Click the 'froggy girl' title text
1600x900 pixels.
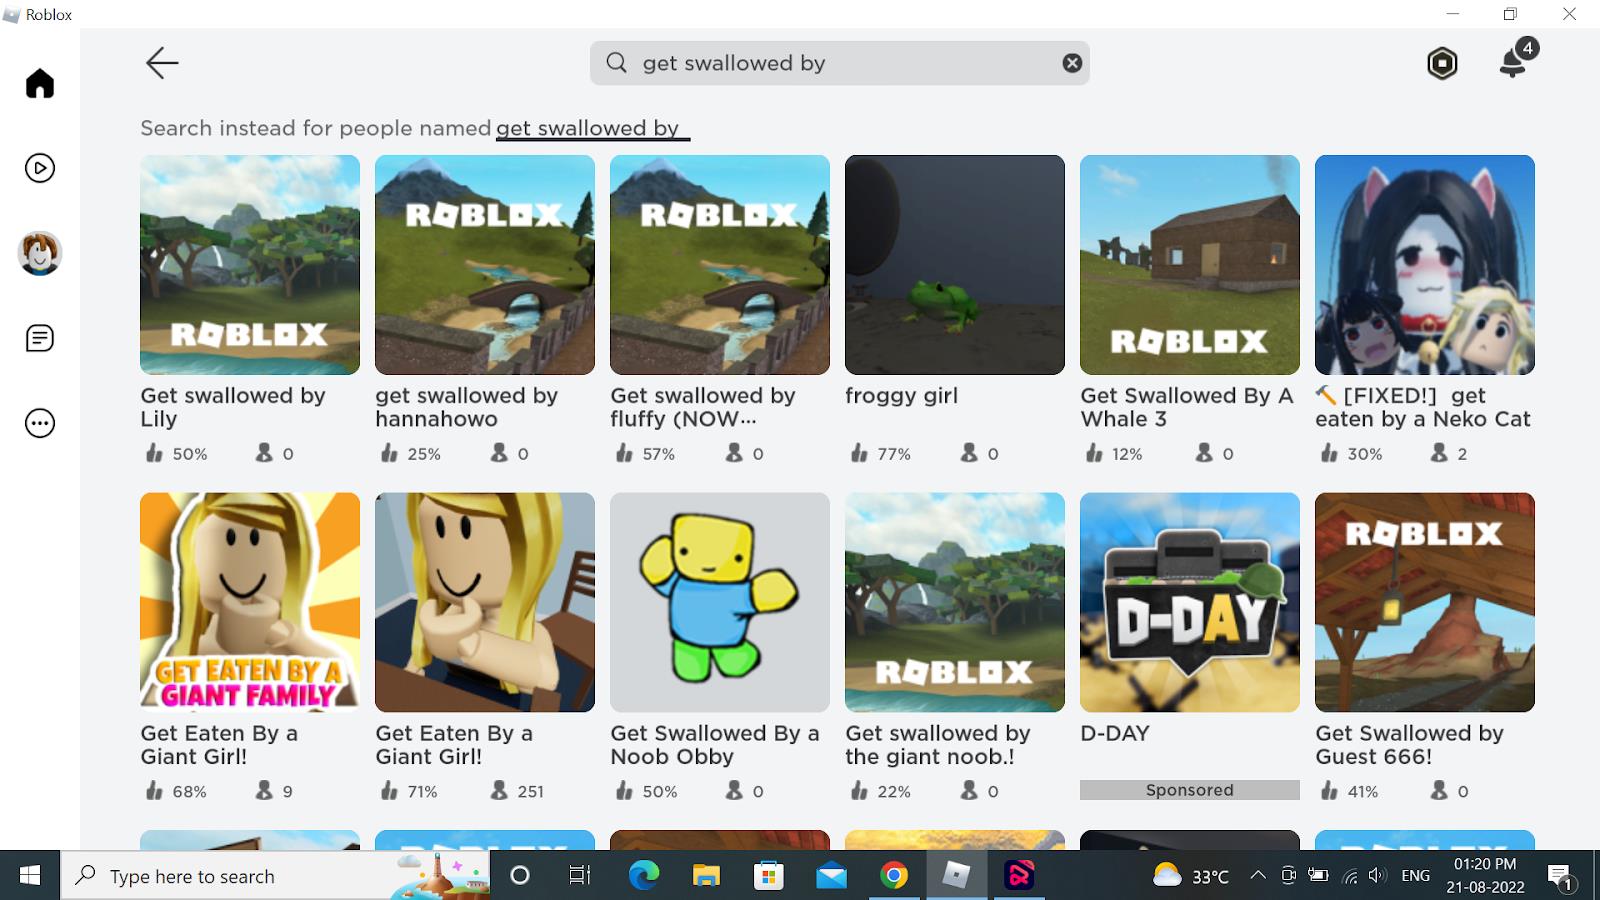pos(901,396)
